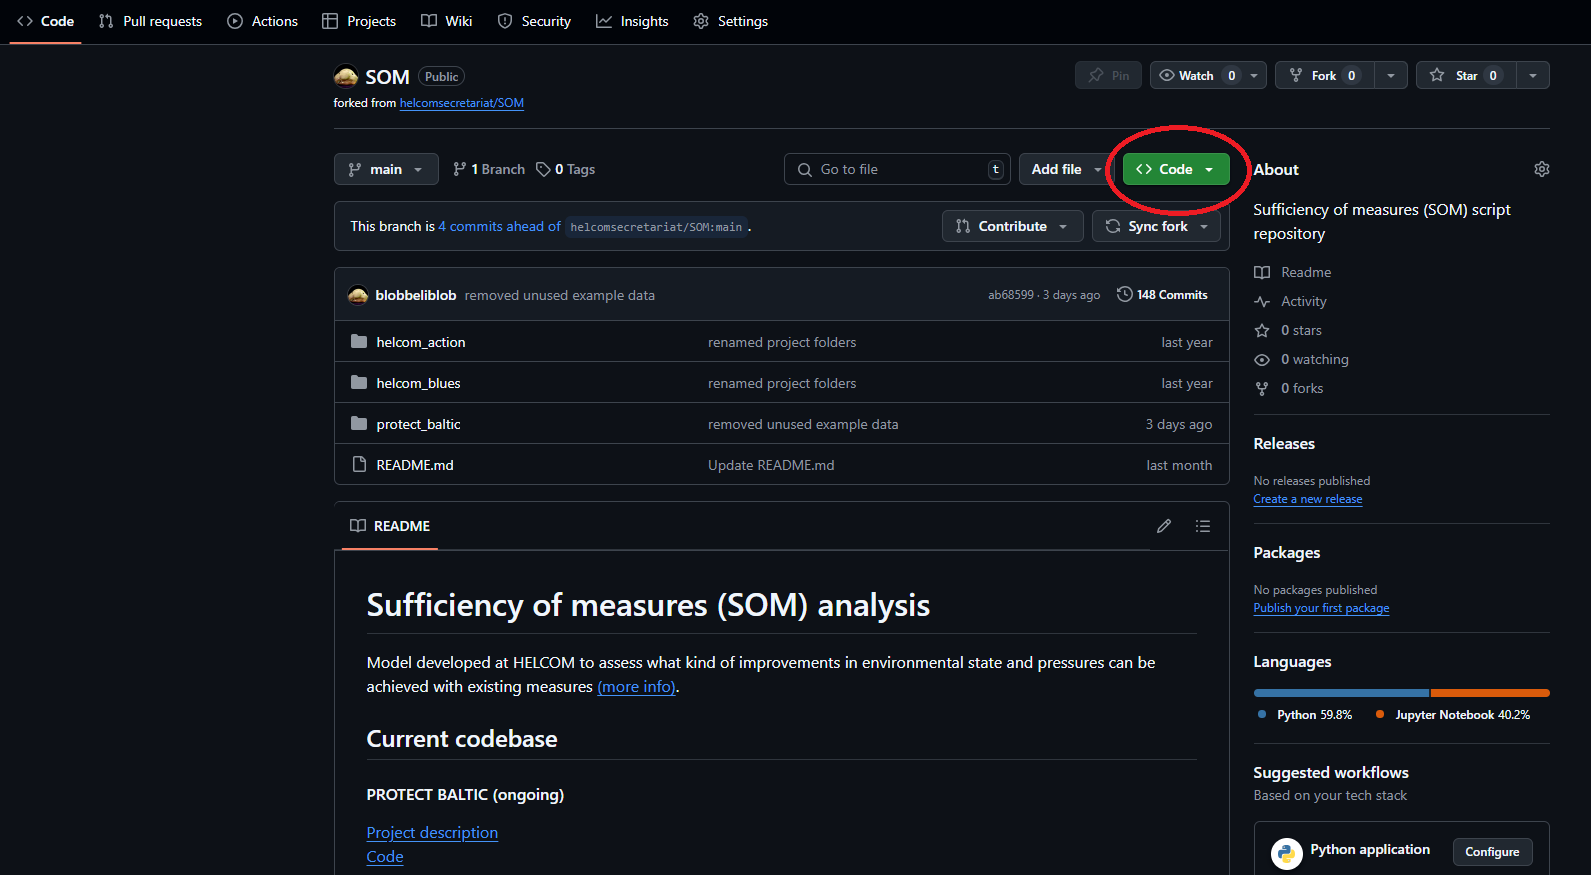Screen dimensions: 1591x875
Task: Follow the 'more info' link
Action: pyautogui.click(x=637, y=687)
